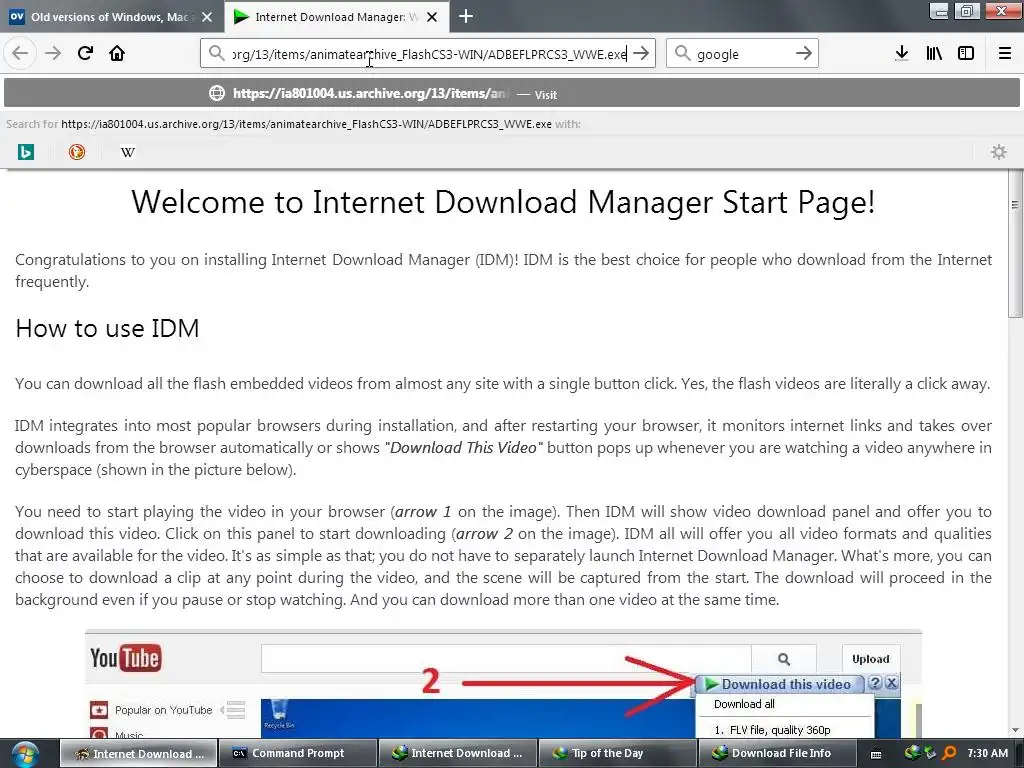Click the YouTube logo in the picture
The width and height of the screenshot is (1024, 768).
[125, 658]
